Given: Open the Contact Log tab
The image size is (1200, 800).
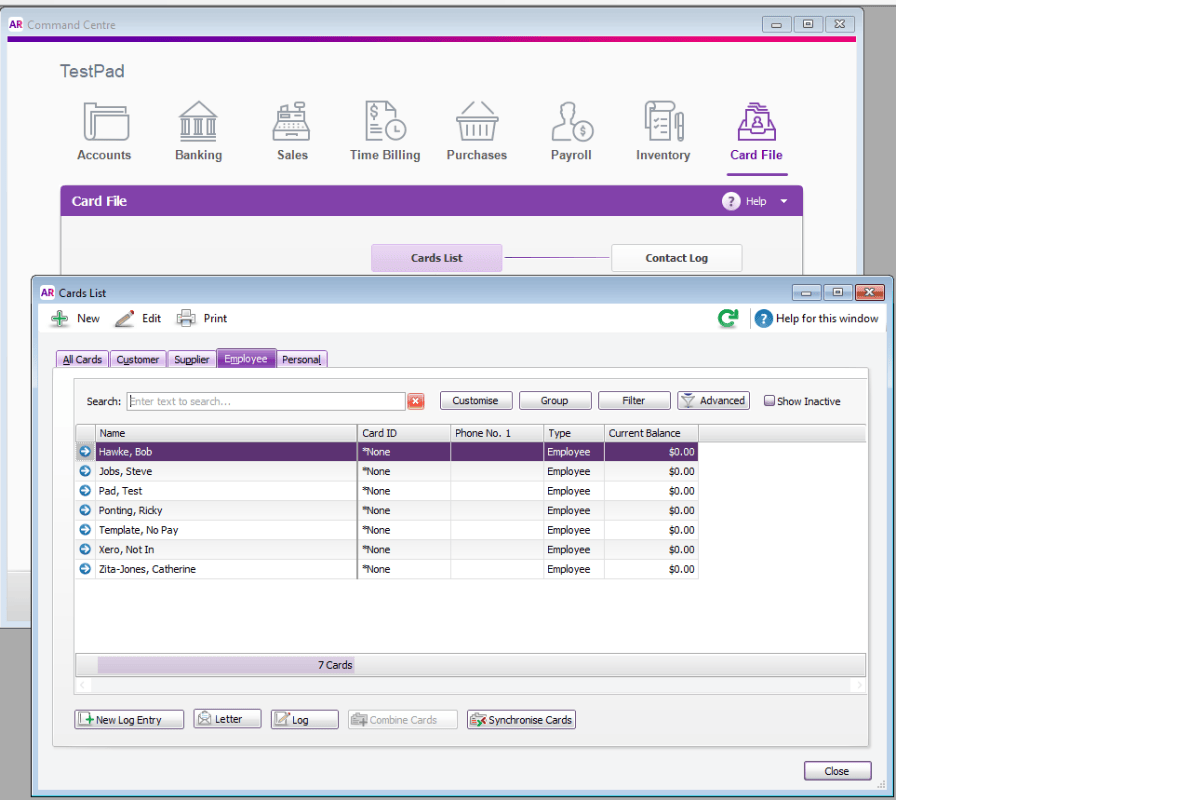Looking at the screenshot, I should pyautogui.click(x=676, y=257).
